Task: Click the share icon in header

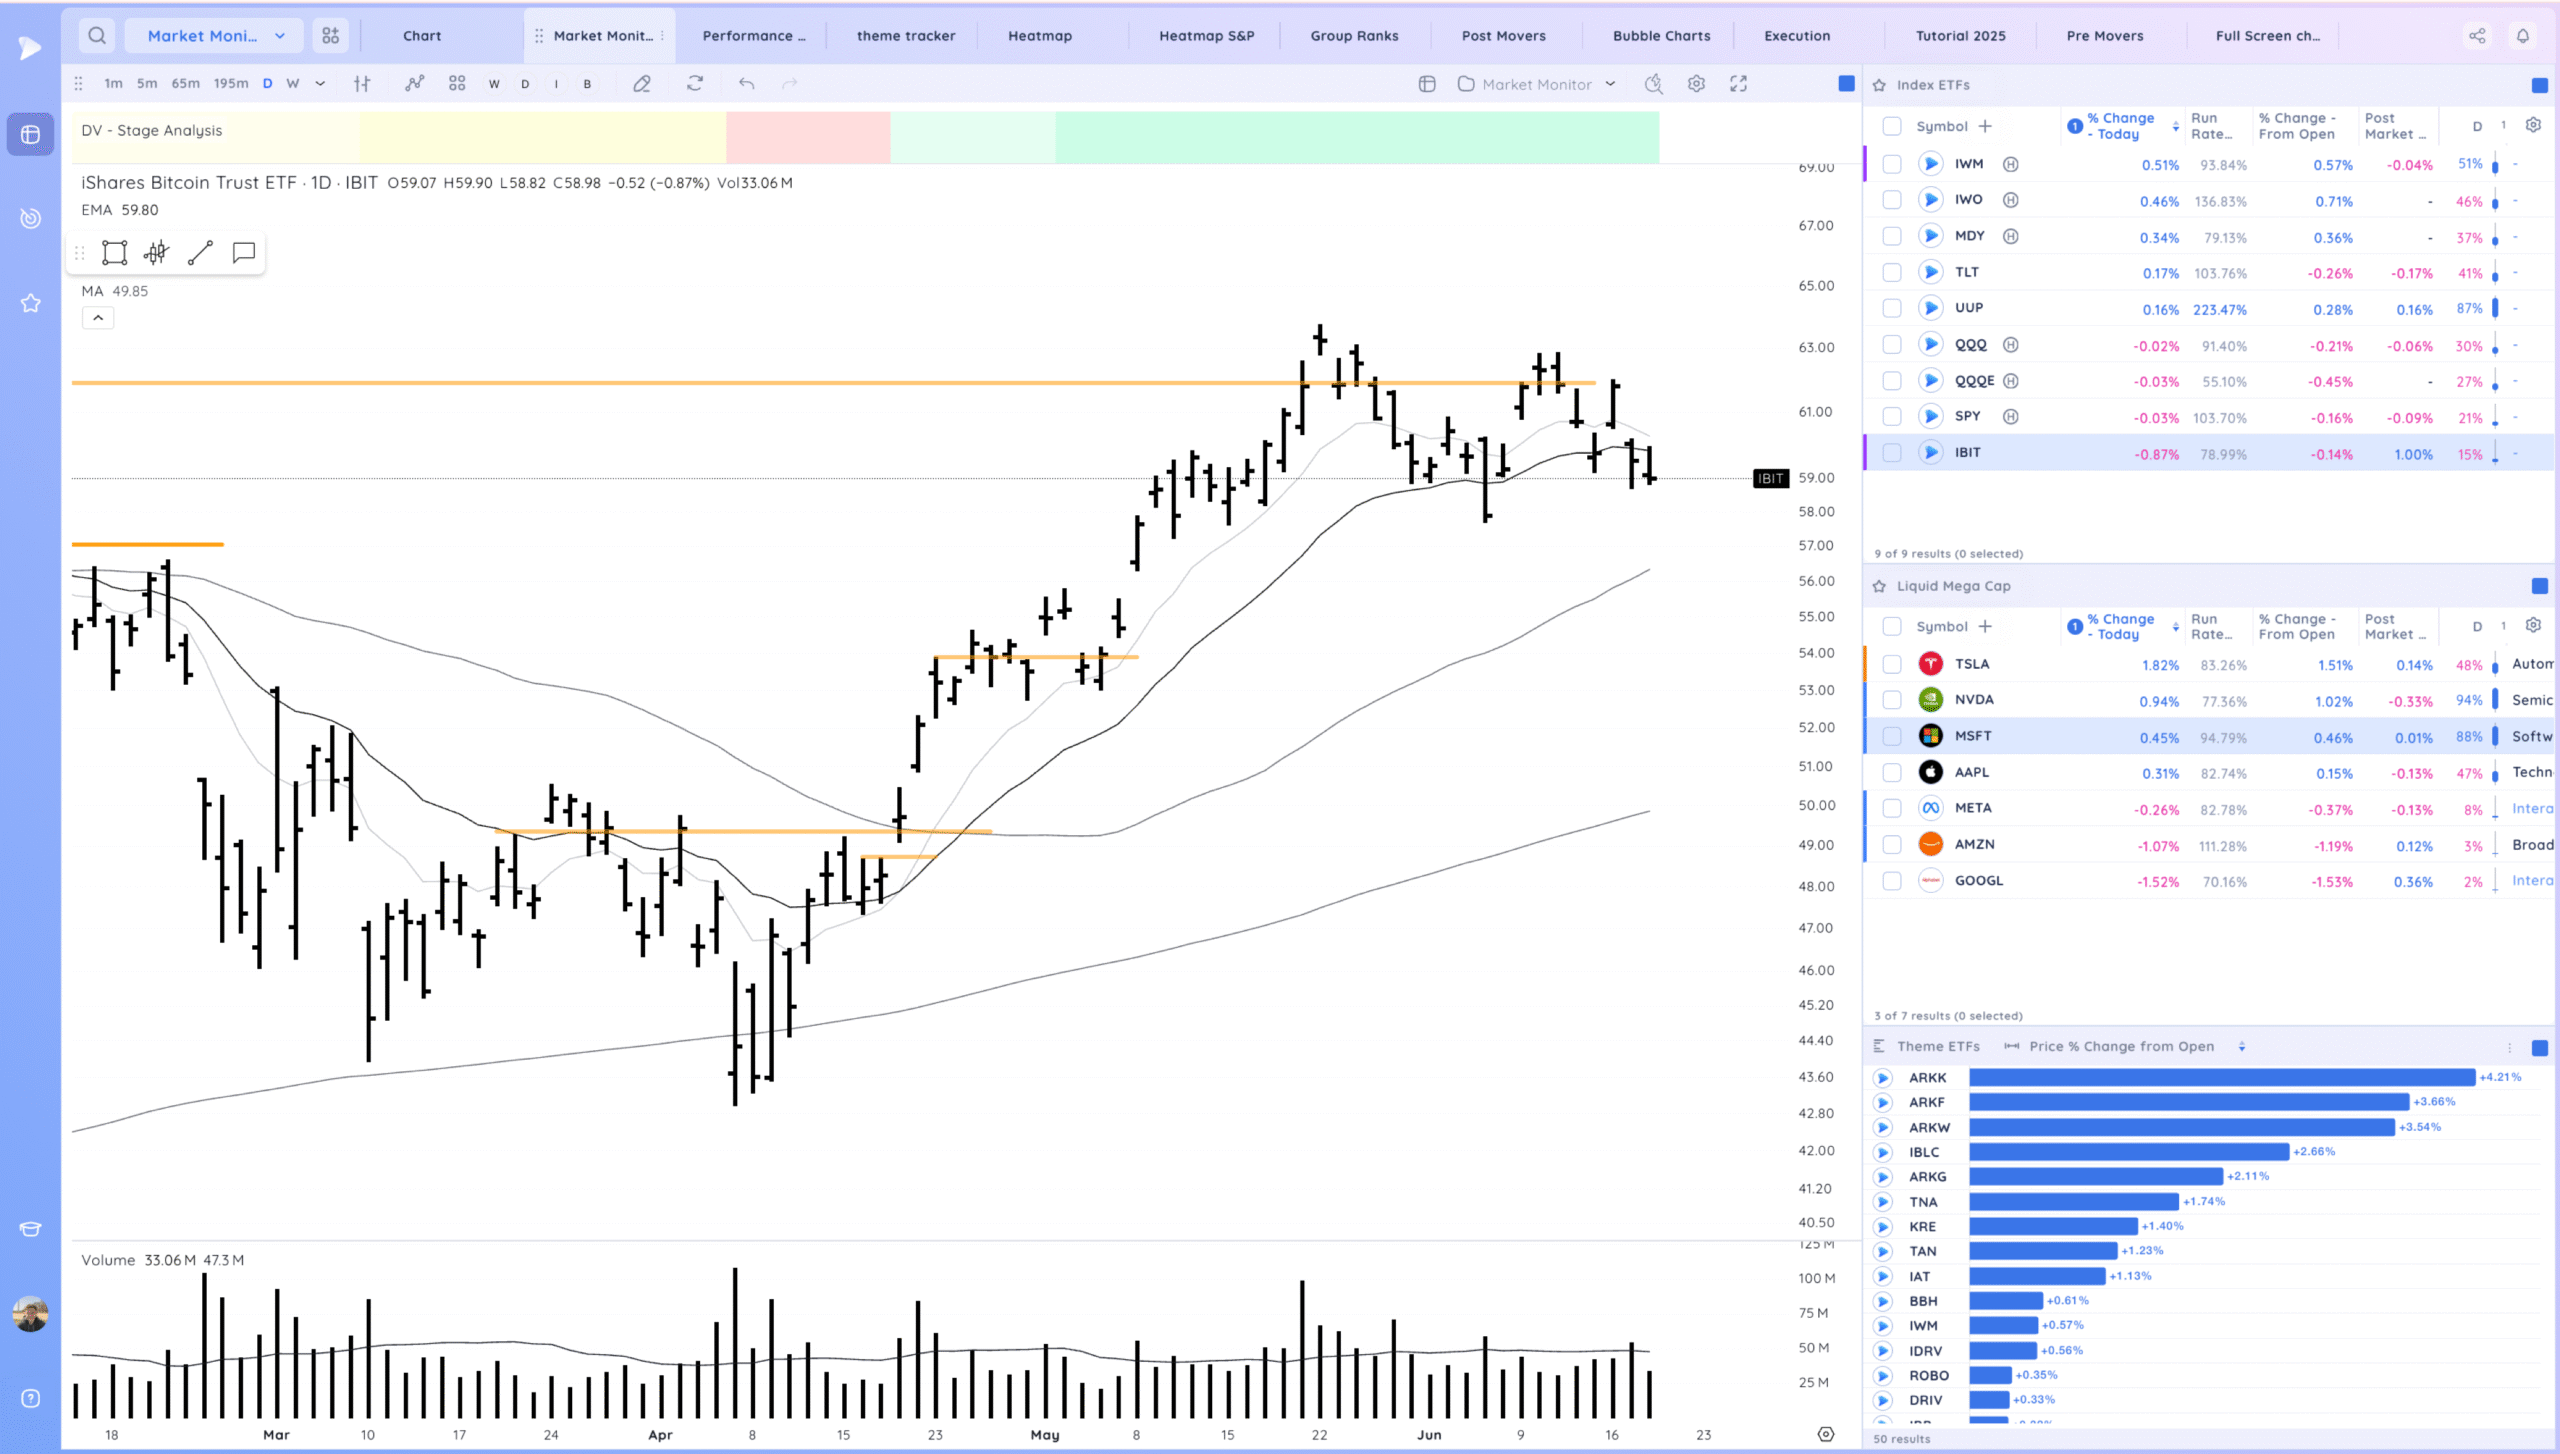Action: [2477, 36]
